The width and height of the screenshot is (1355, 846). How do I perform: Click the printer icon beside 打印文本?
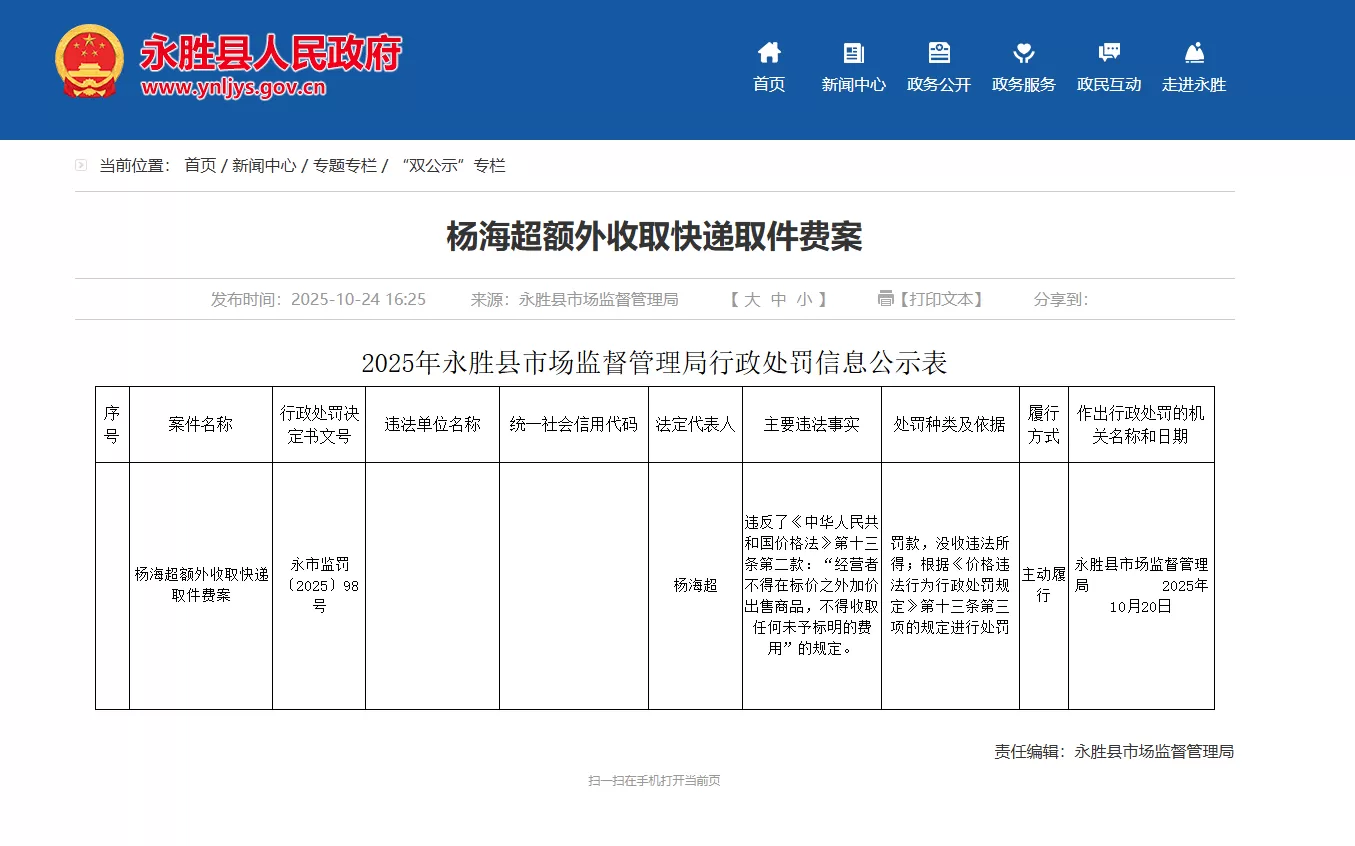pos(884,298)
